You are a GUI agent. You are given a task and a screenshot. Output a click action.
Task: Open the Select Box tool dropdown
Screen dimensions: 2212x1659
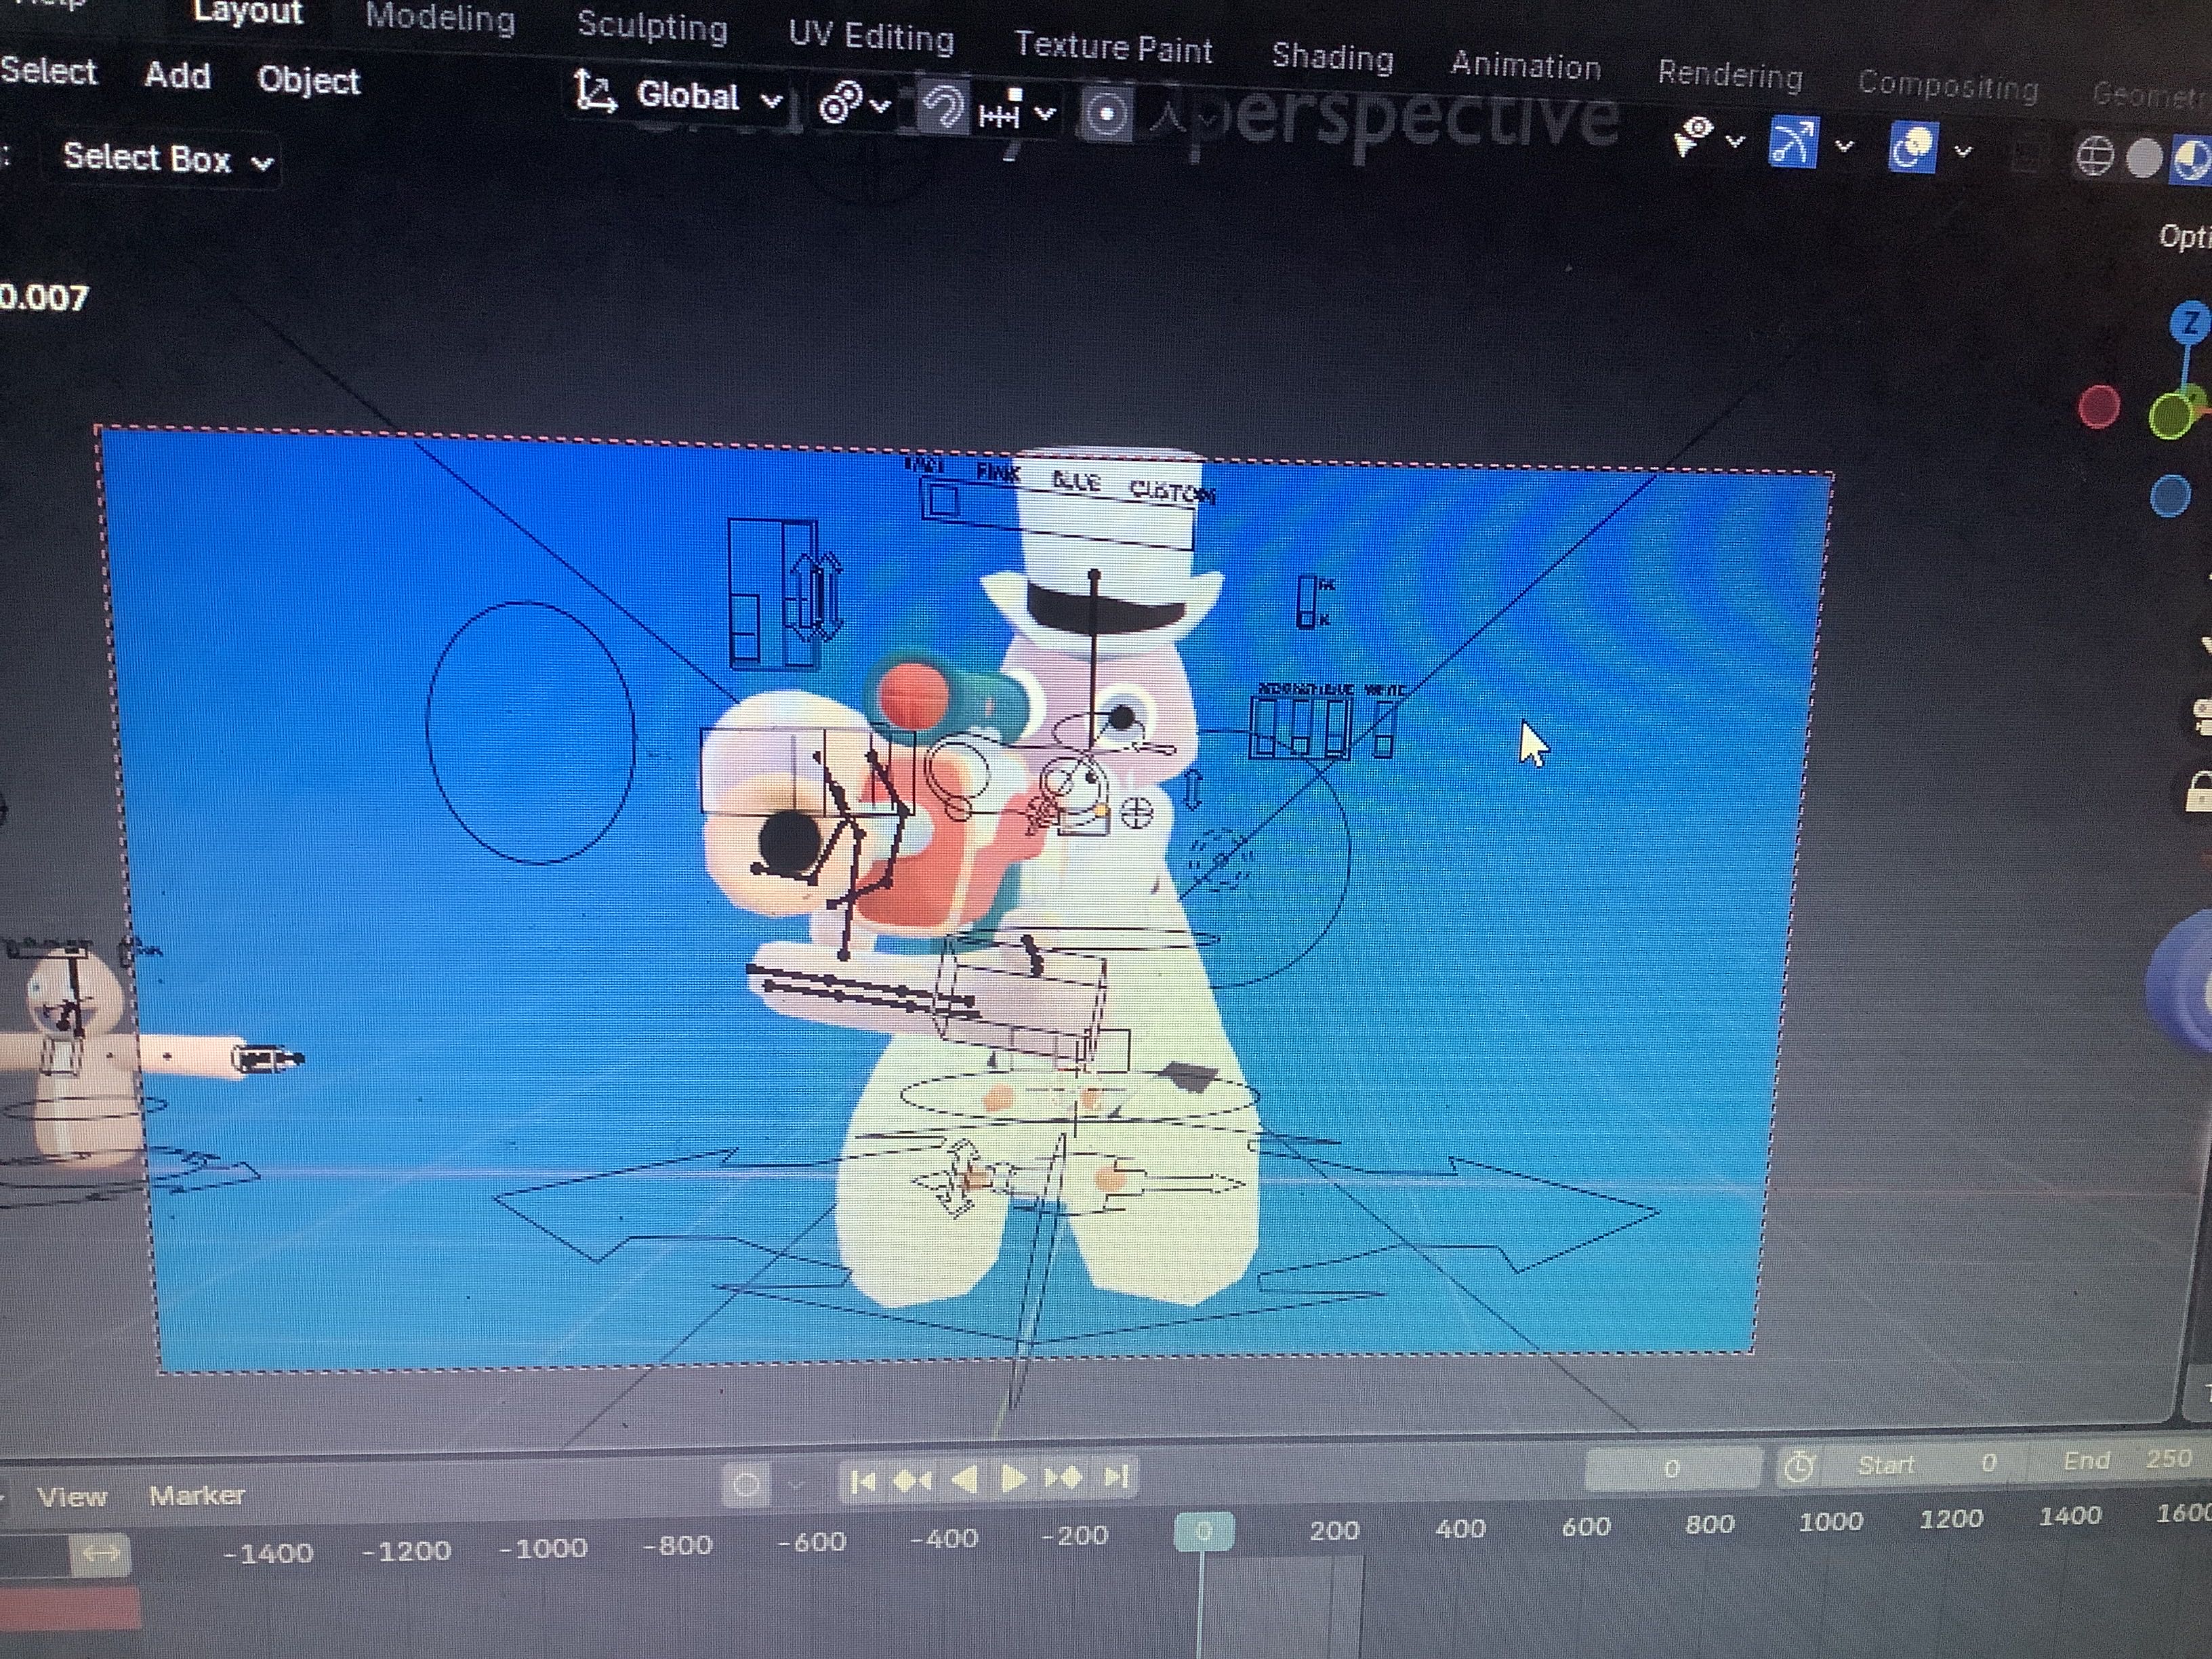168,159
